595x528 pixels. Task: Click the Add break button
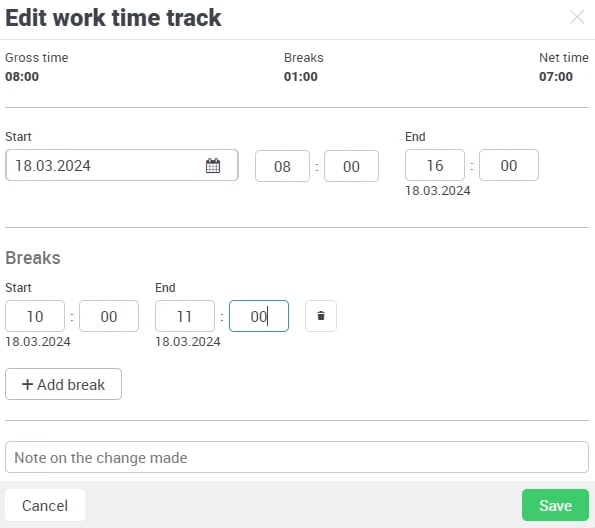tap(63, 384)
